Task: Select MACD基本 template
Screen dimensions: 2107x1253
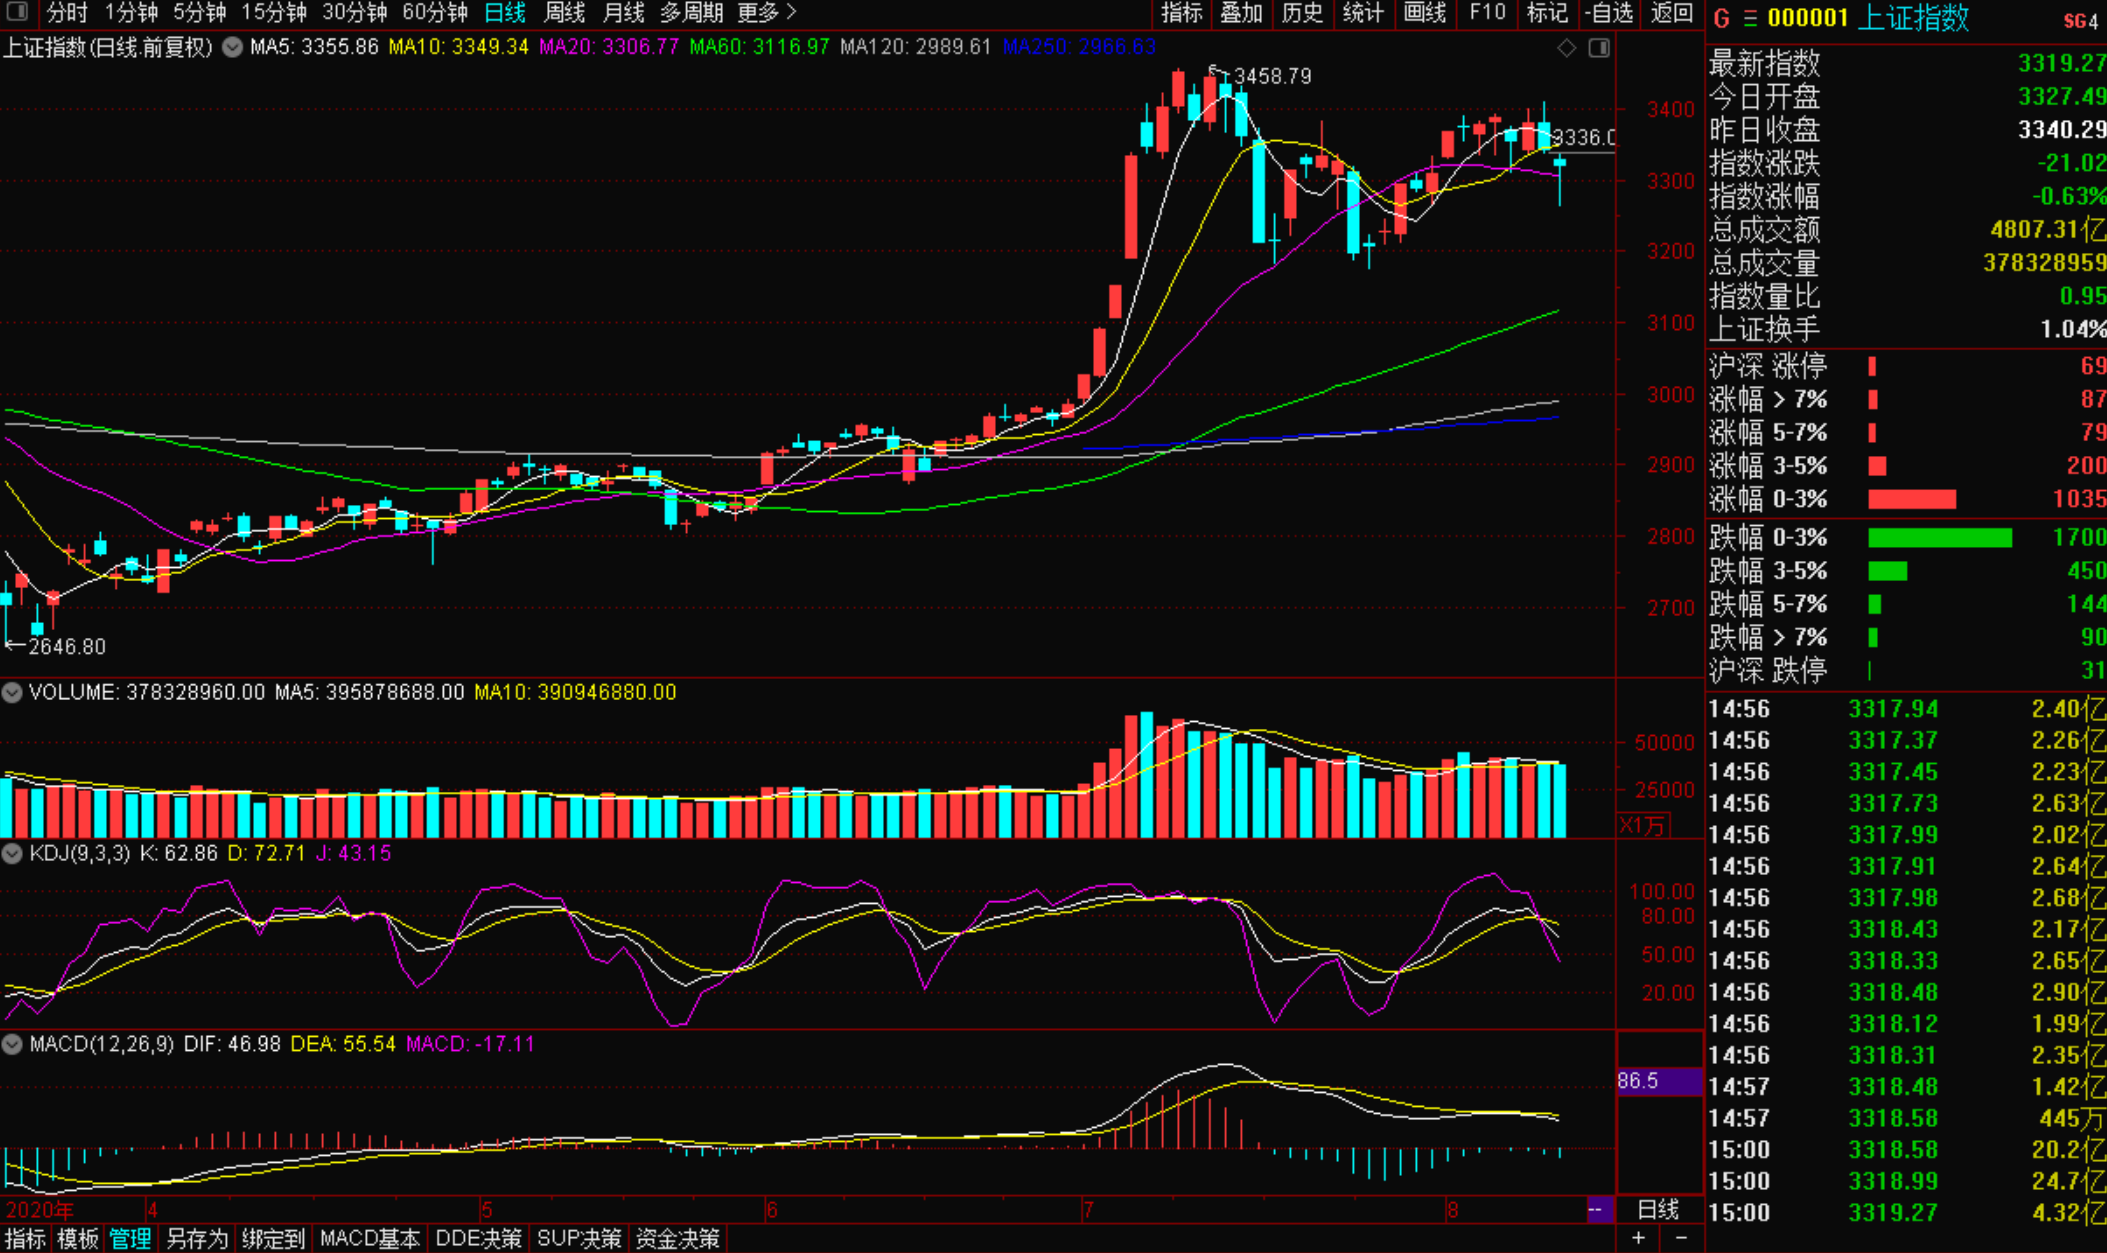Action: (x=370, y=1239)
